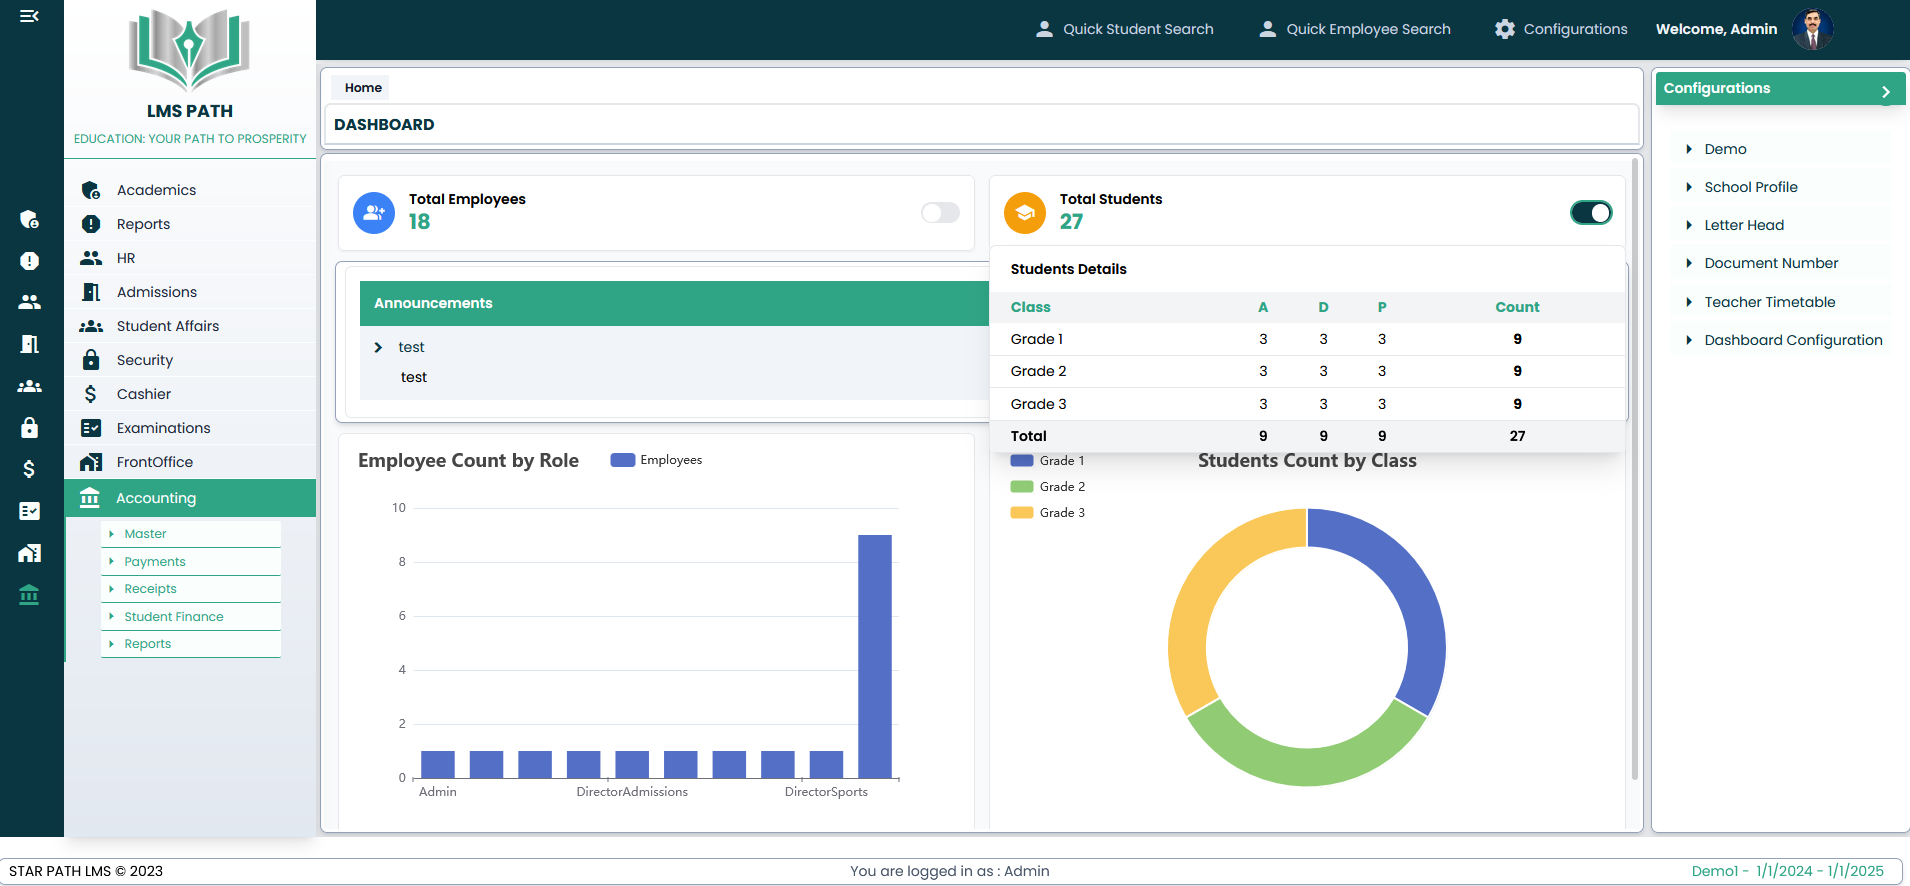Screen dimensions: 1910x886
Task: Click the Academics icon in narrow sidebar strip
Action: click(x=29, y=219)
